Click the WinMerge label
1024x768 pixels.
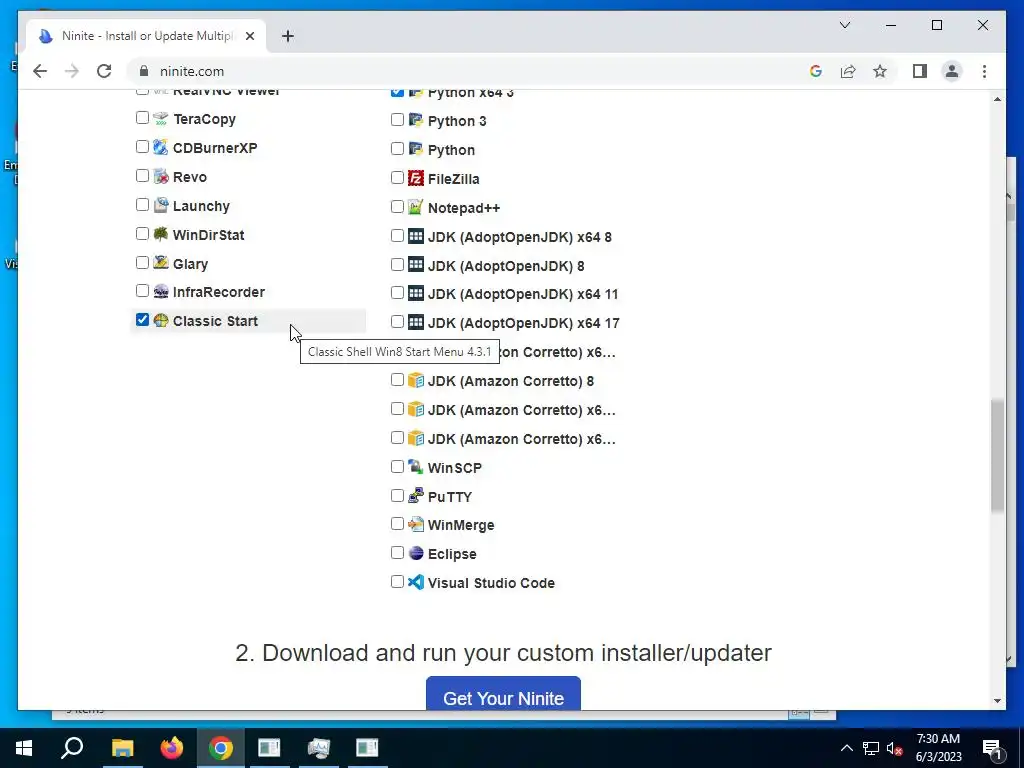[x=461, y=525]
